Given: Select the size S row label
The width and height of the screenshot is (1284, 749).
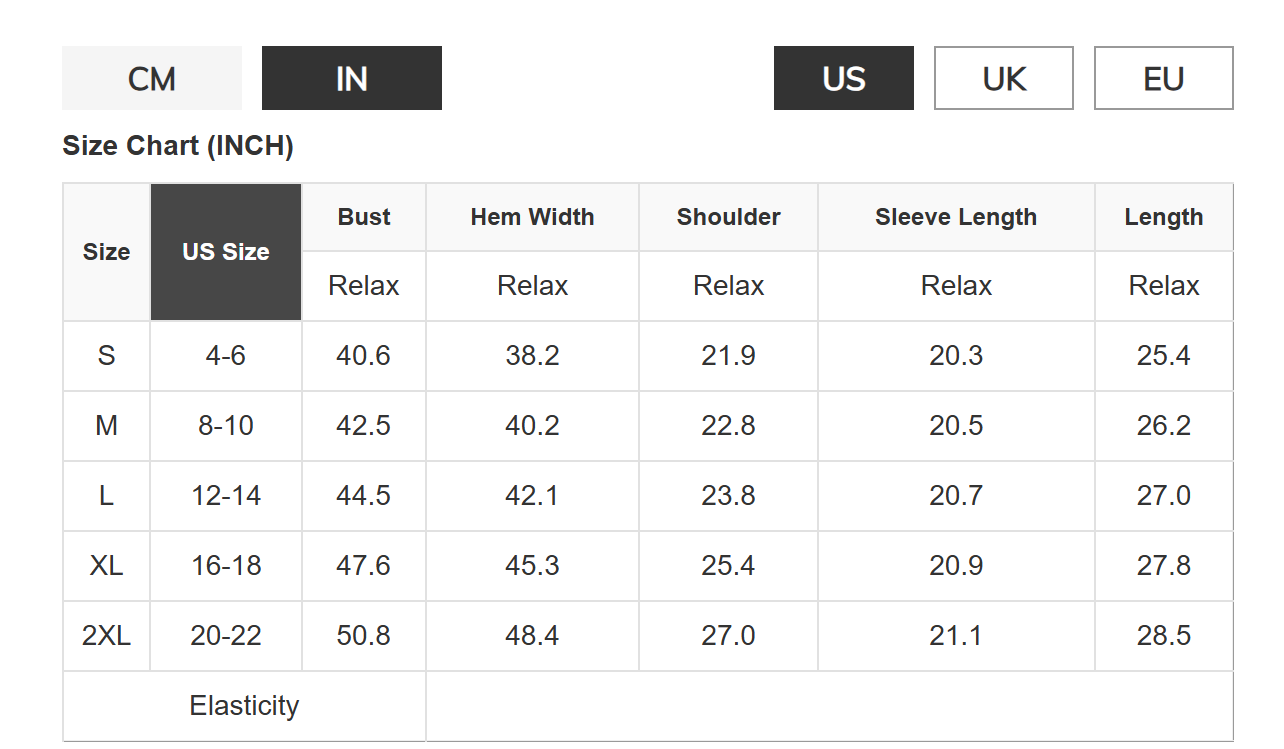Looking at the screenshot, I should click(106, 356).
